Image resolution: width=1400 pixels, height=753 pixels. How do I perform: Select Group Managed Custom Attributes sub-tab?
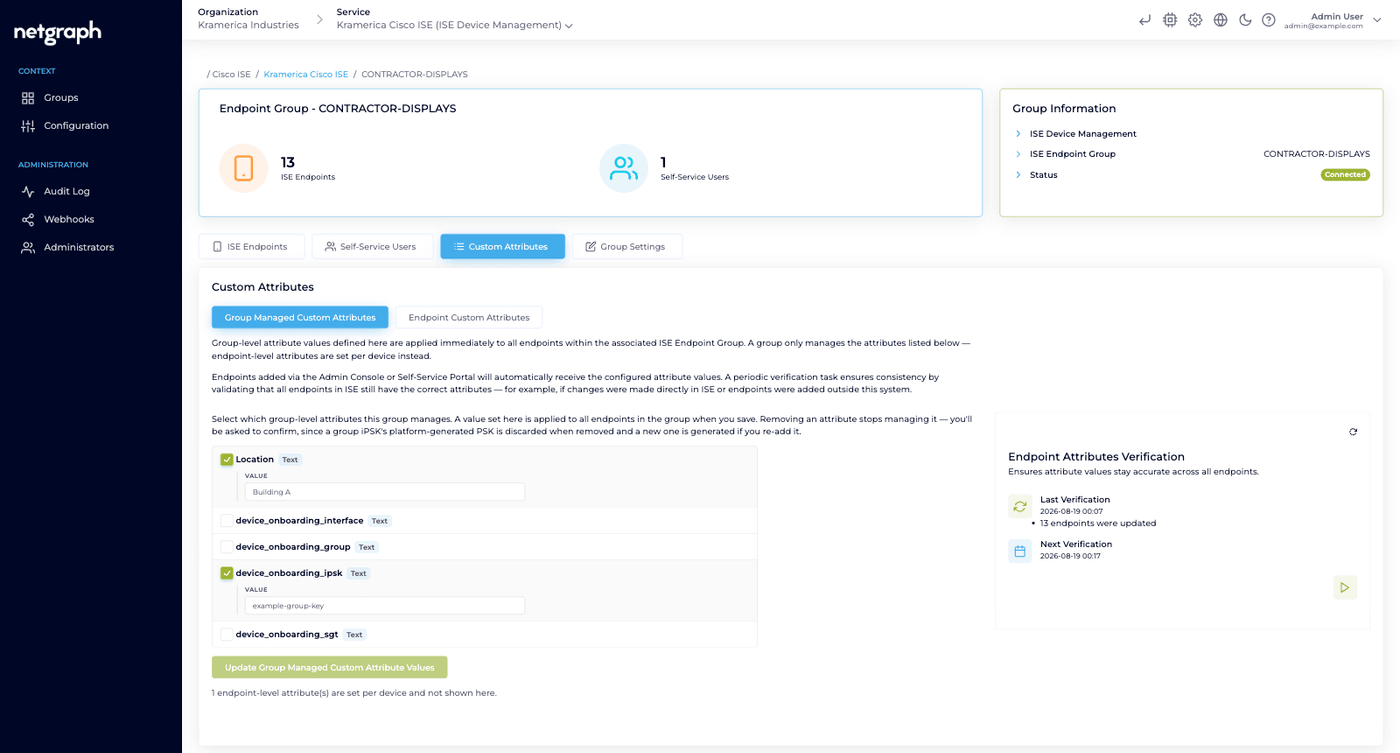(x=300, y=317)
